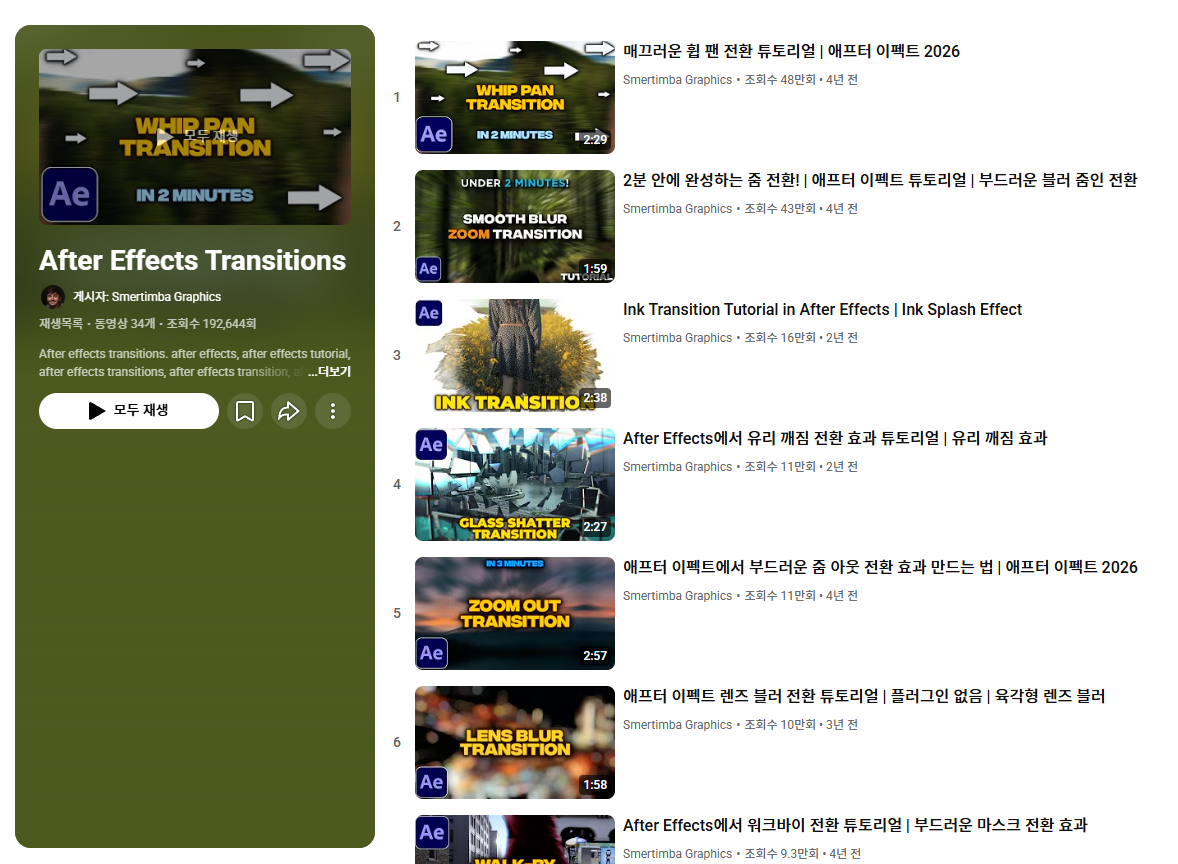Open Ink Transition thumbnail 2:38

point(515,355)
